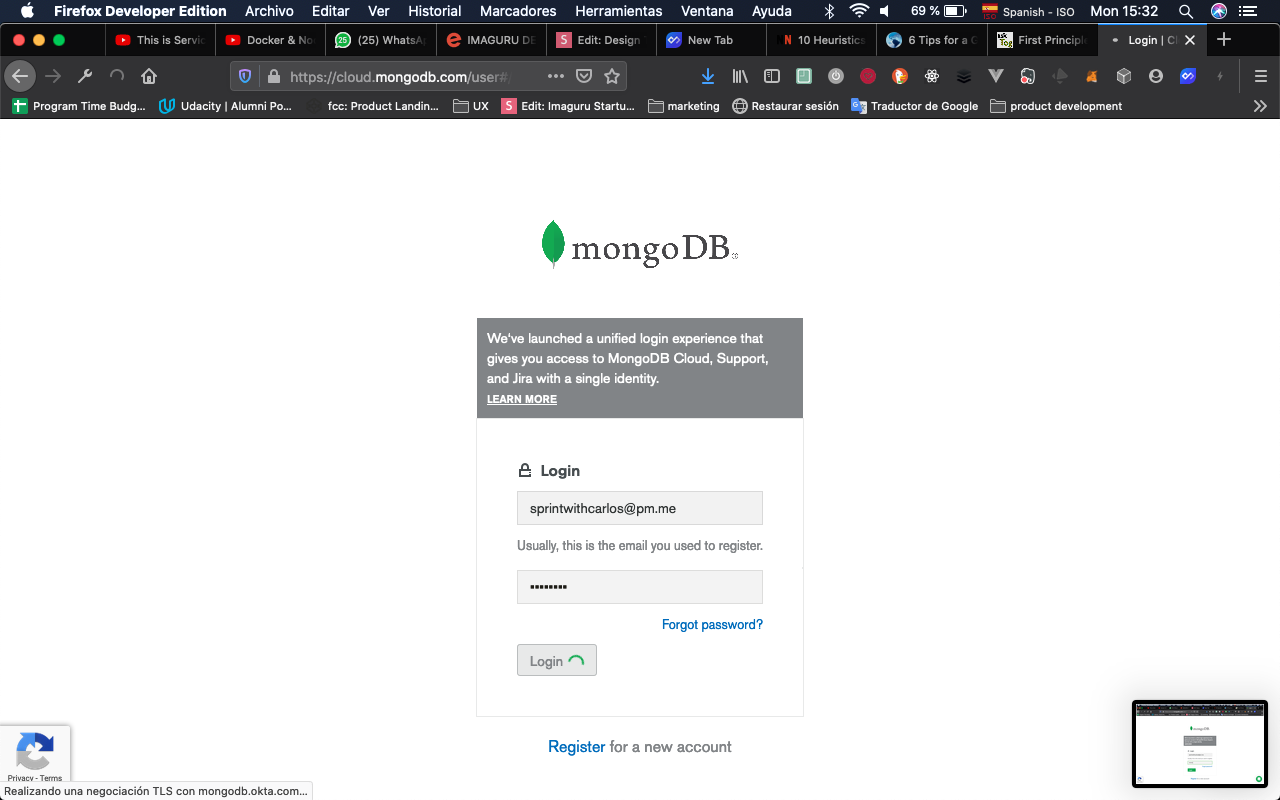Click the MongoDB logo

pos(640,246)
